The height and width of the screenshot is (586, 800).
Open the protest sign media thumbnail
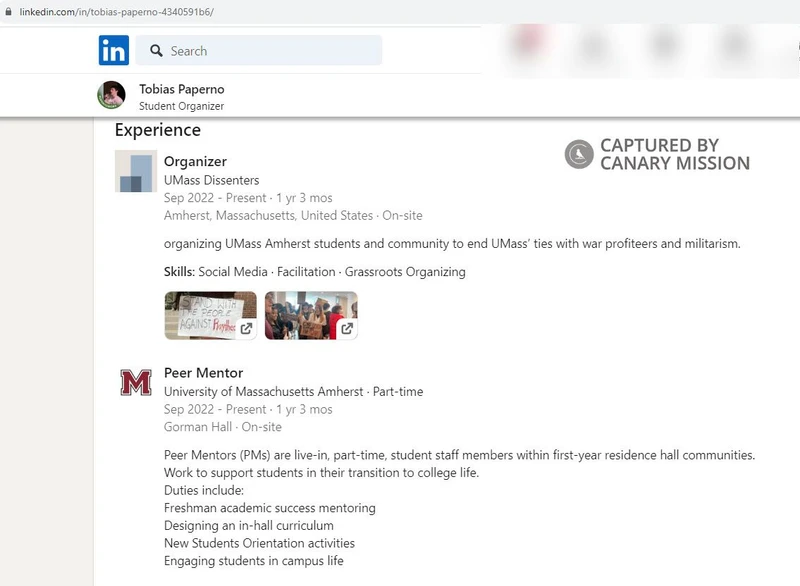(x=210, y=315)
